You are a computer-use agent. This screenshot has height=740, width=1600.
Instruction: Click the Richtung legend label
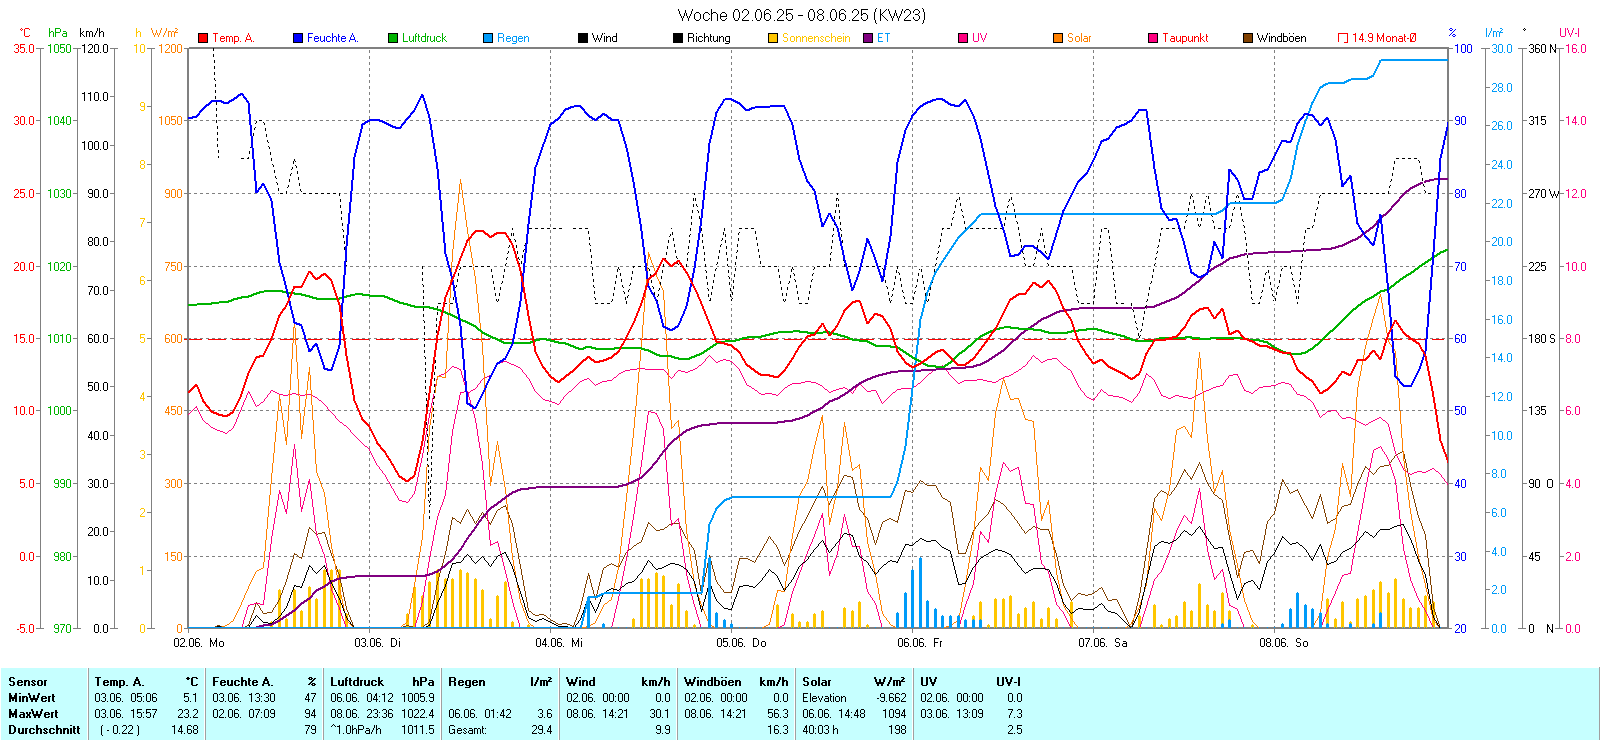(x=708, y=38)
